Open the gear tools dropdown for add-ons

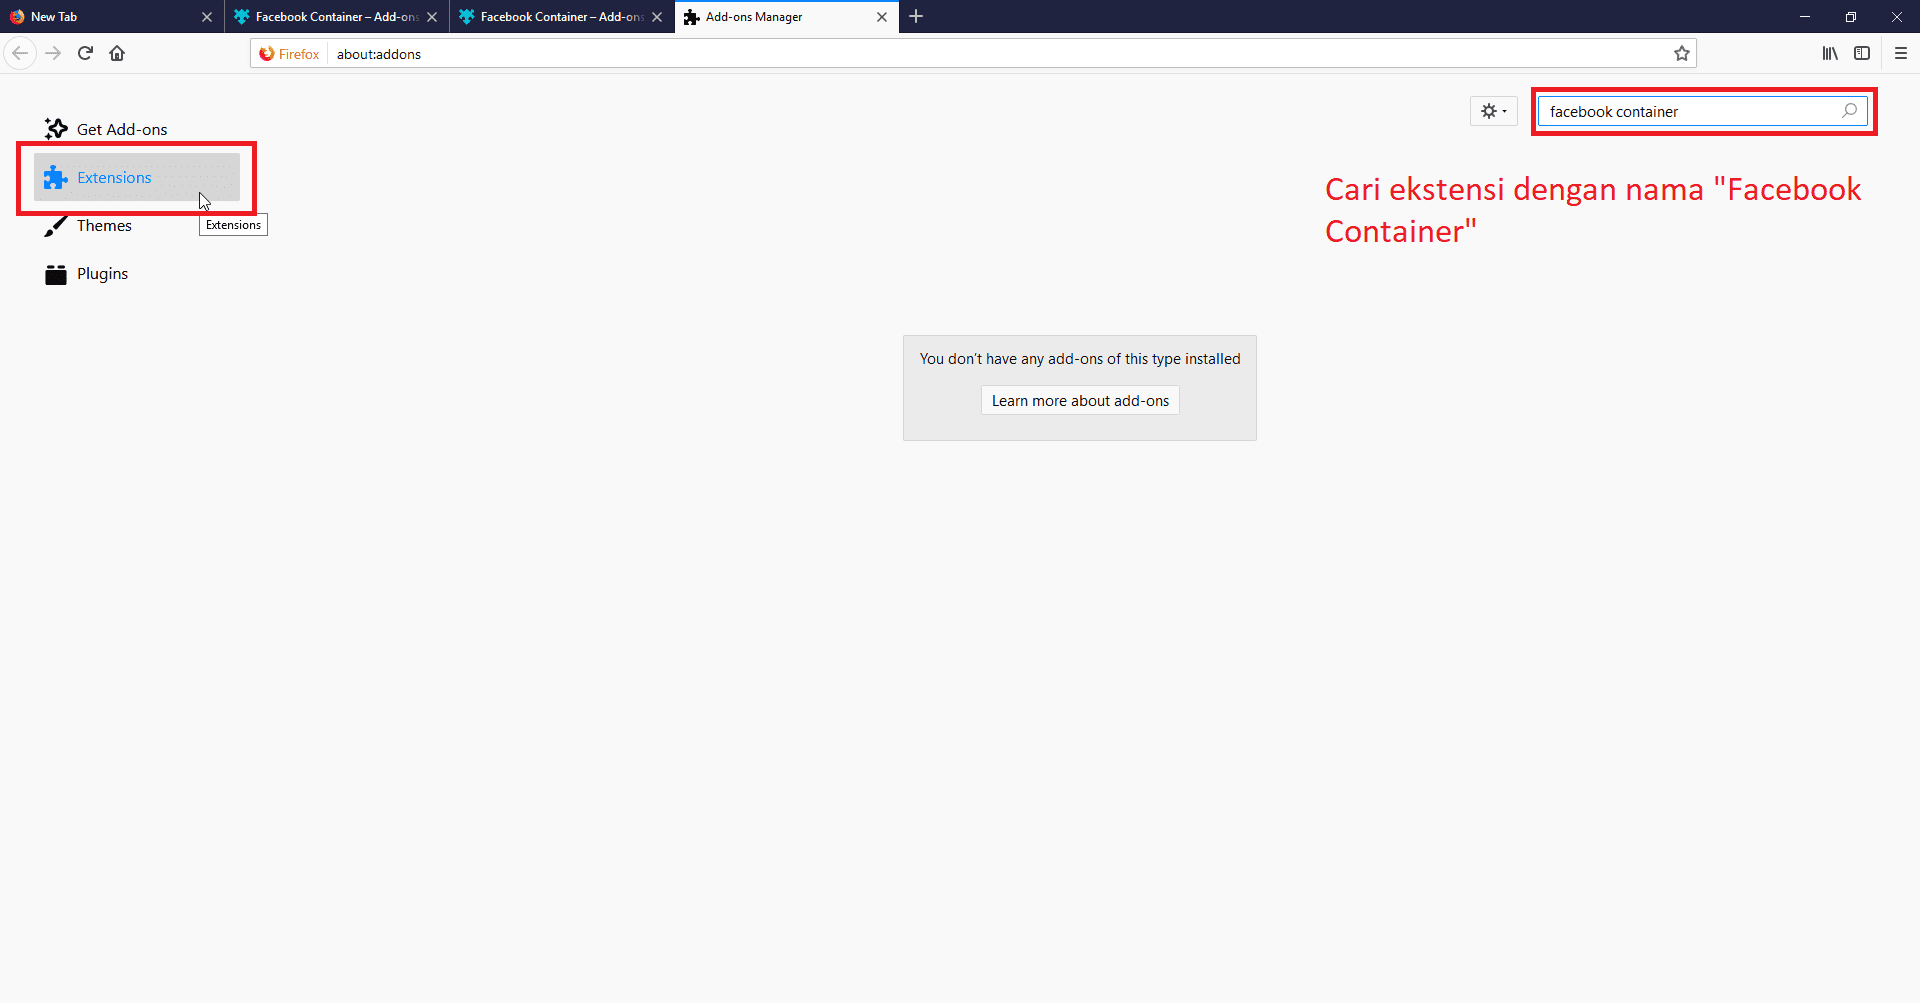[x=1493, y=111]
